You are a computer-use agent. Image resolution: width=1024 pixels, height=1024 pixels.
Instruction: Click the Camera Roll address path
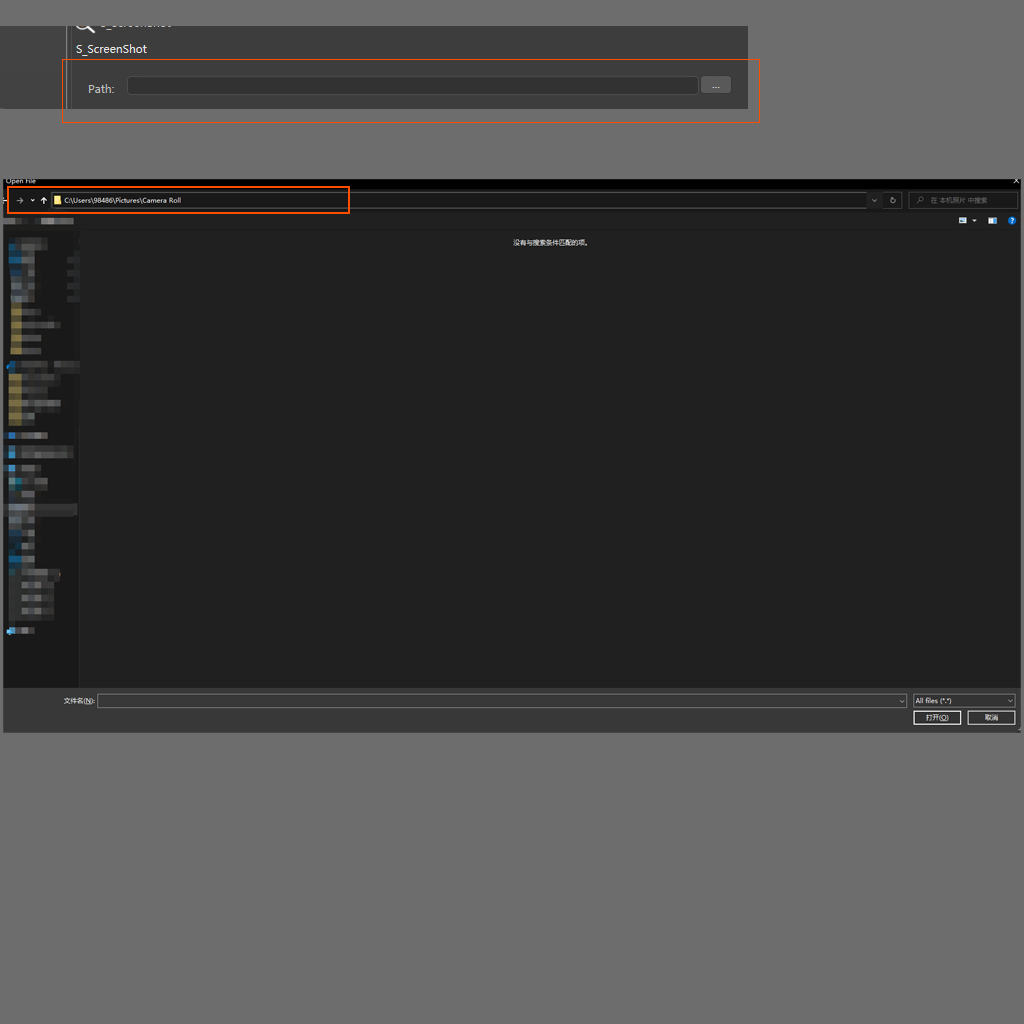tap(123, 200)
